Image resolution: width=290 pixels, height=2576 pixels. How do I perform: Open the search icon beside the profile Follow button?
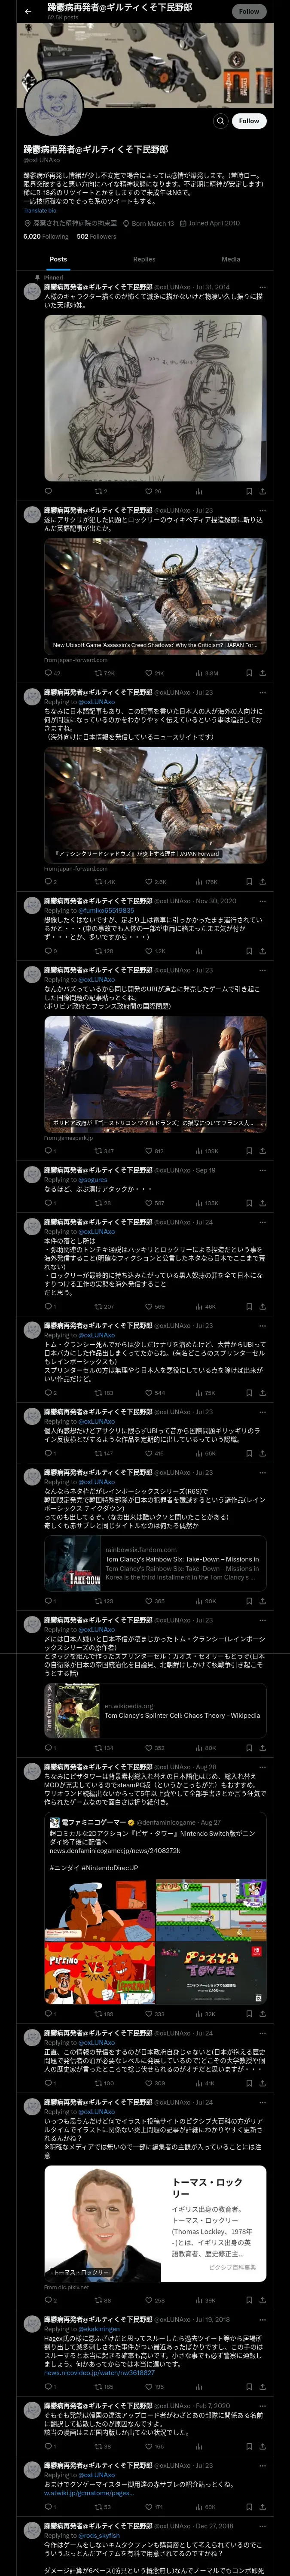[221, 121]
